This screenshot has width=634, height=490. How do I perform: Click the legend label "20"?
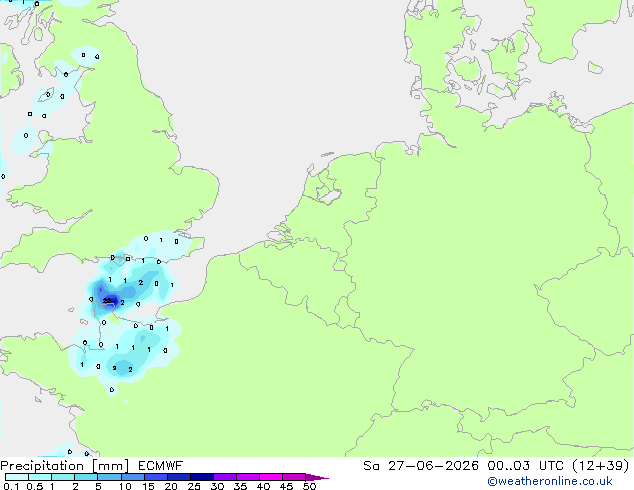tap(171, 486)
